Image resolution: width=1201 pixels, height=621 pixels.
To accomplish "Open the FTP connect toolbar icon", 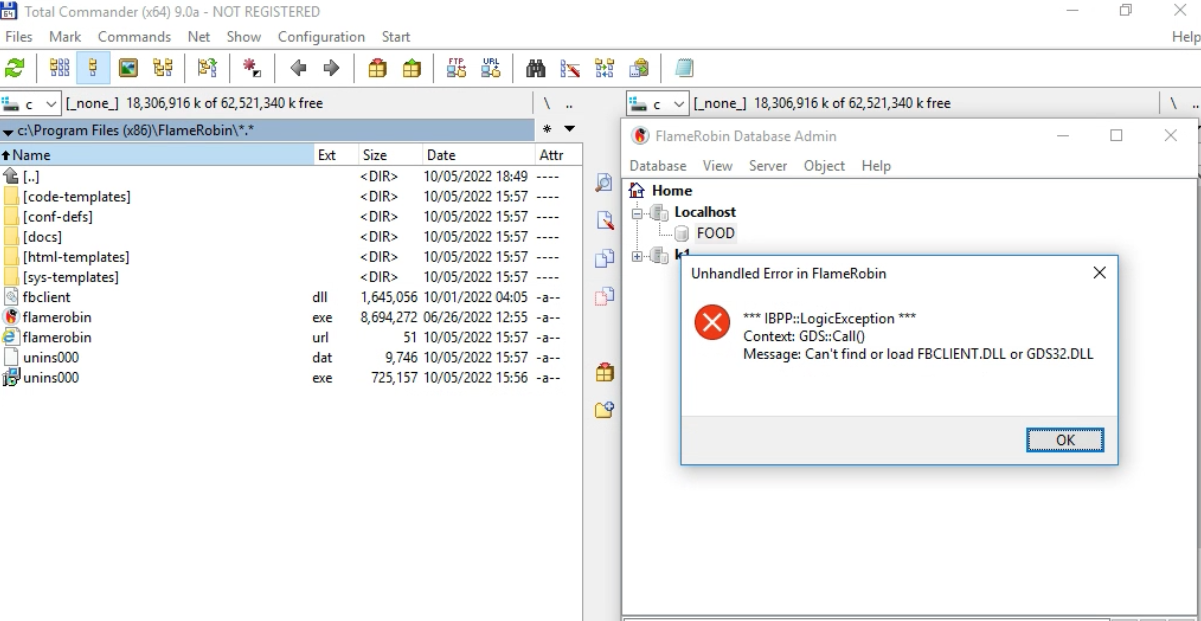I will click(458, 68).
